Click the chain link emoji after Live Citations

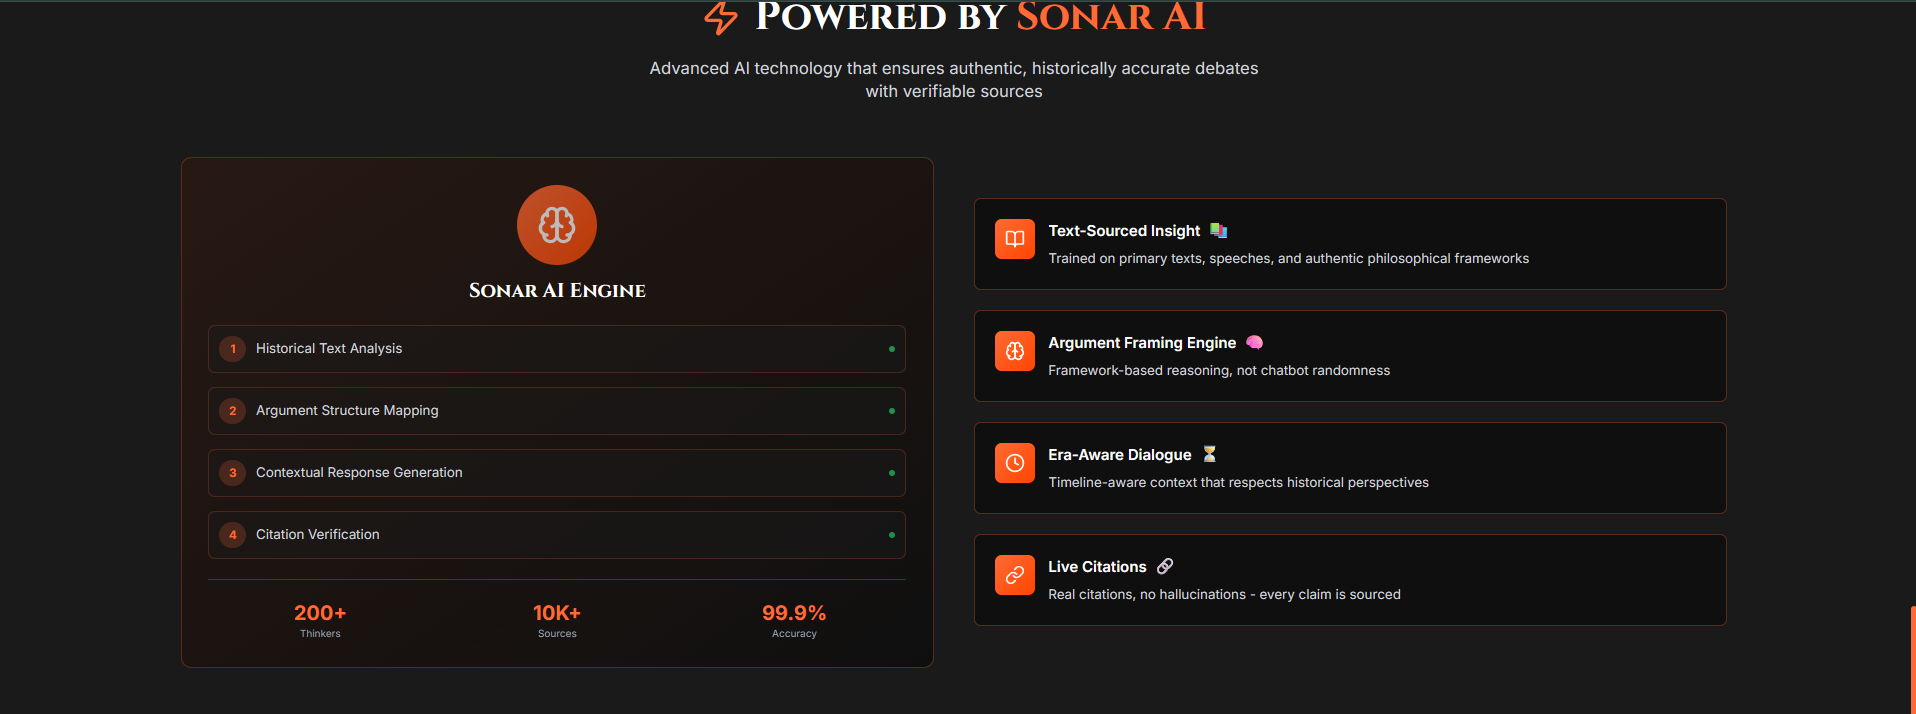click(1165, 566)
